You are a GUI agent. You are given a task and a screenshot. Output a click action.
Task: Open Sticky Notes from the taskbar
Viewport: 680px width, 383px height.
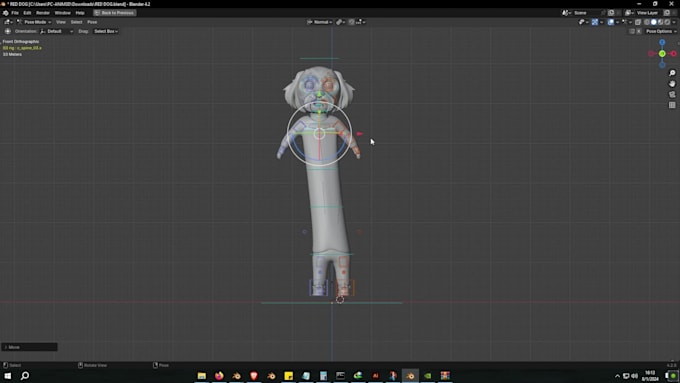[288, 376]
